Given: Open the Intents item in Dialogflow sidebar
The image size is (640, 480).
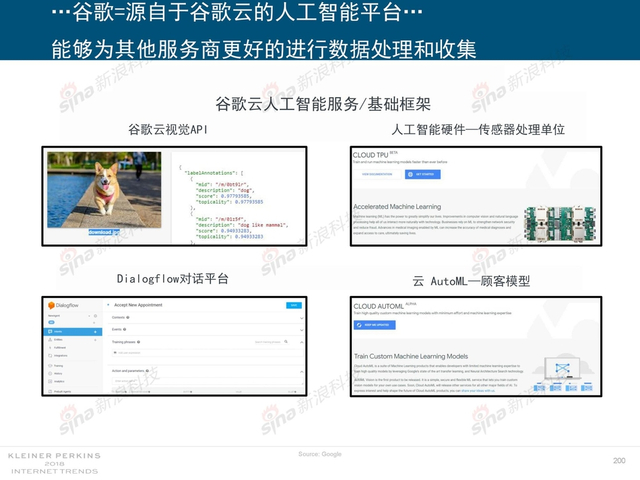Looking at the screenshot, I should [x=73, y=331].
